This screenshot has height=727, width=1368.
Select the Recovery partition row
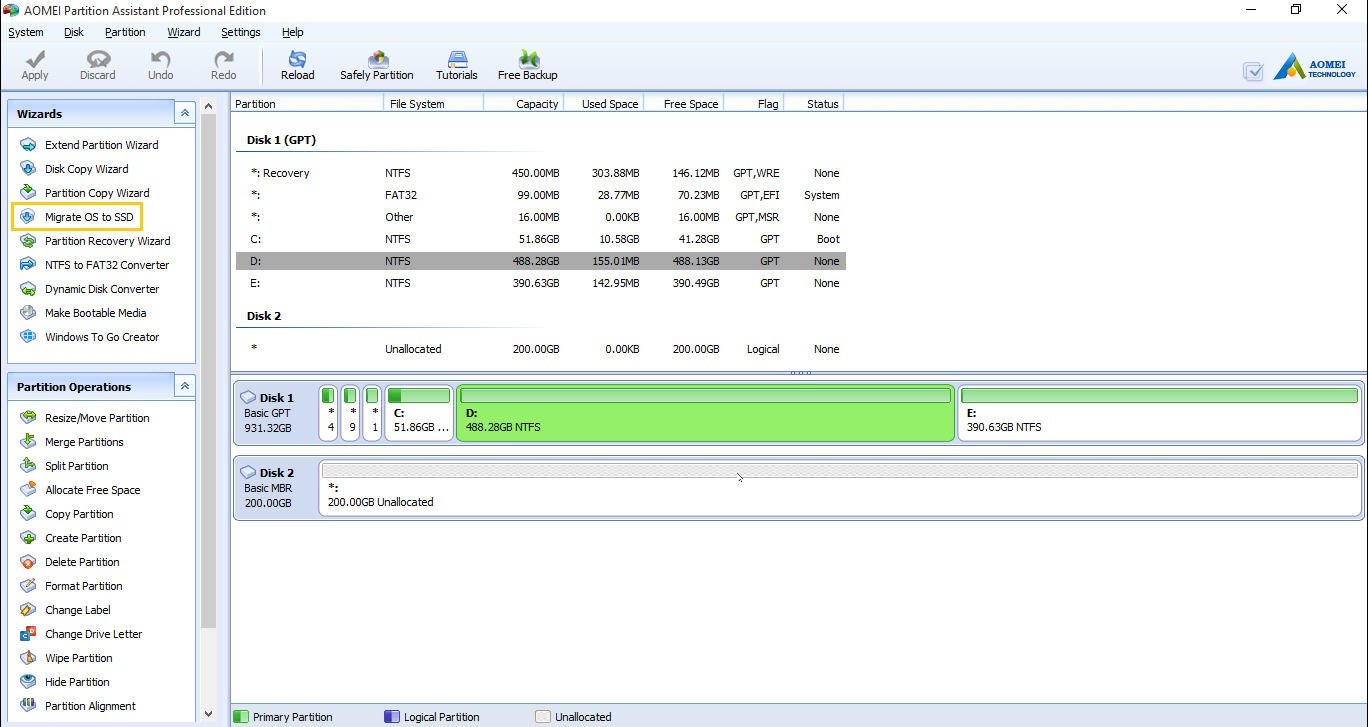coord(541,173)
